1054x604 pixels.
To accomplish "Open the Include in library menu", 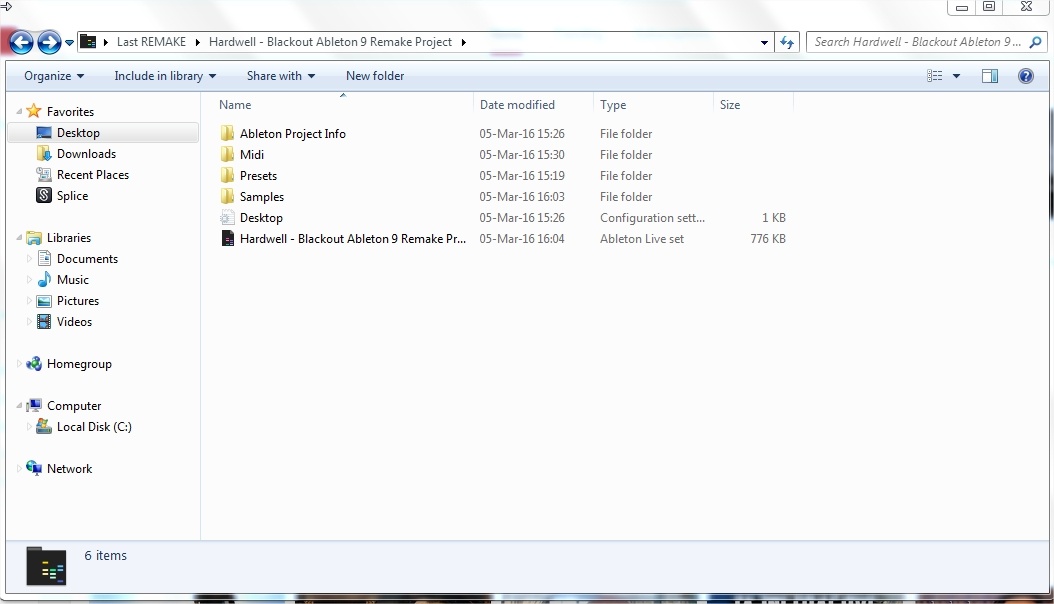I will (x=164, y=75).
